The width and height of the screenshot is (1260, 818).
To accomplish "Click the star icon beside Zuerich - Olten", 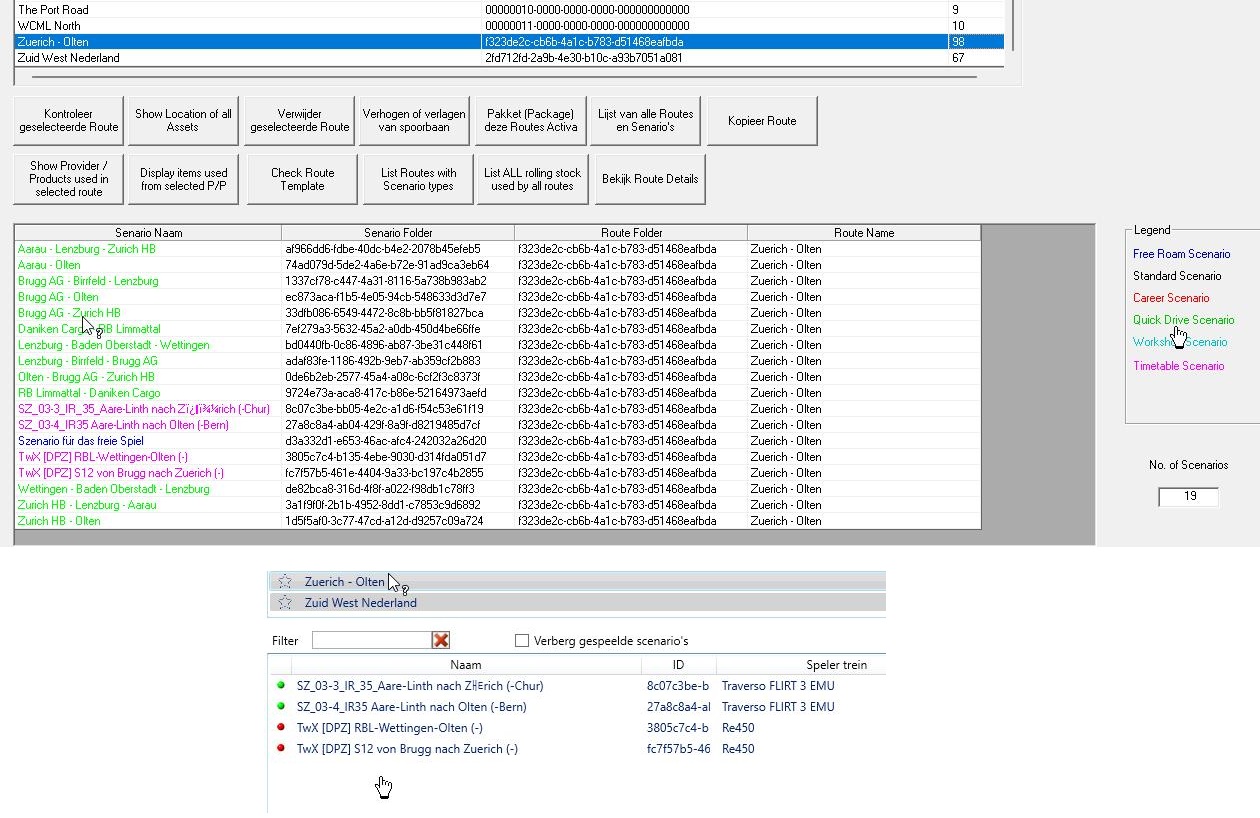I will [285, 581].
